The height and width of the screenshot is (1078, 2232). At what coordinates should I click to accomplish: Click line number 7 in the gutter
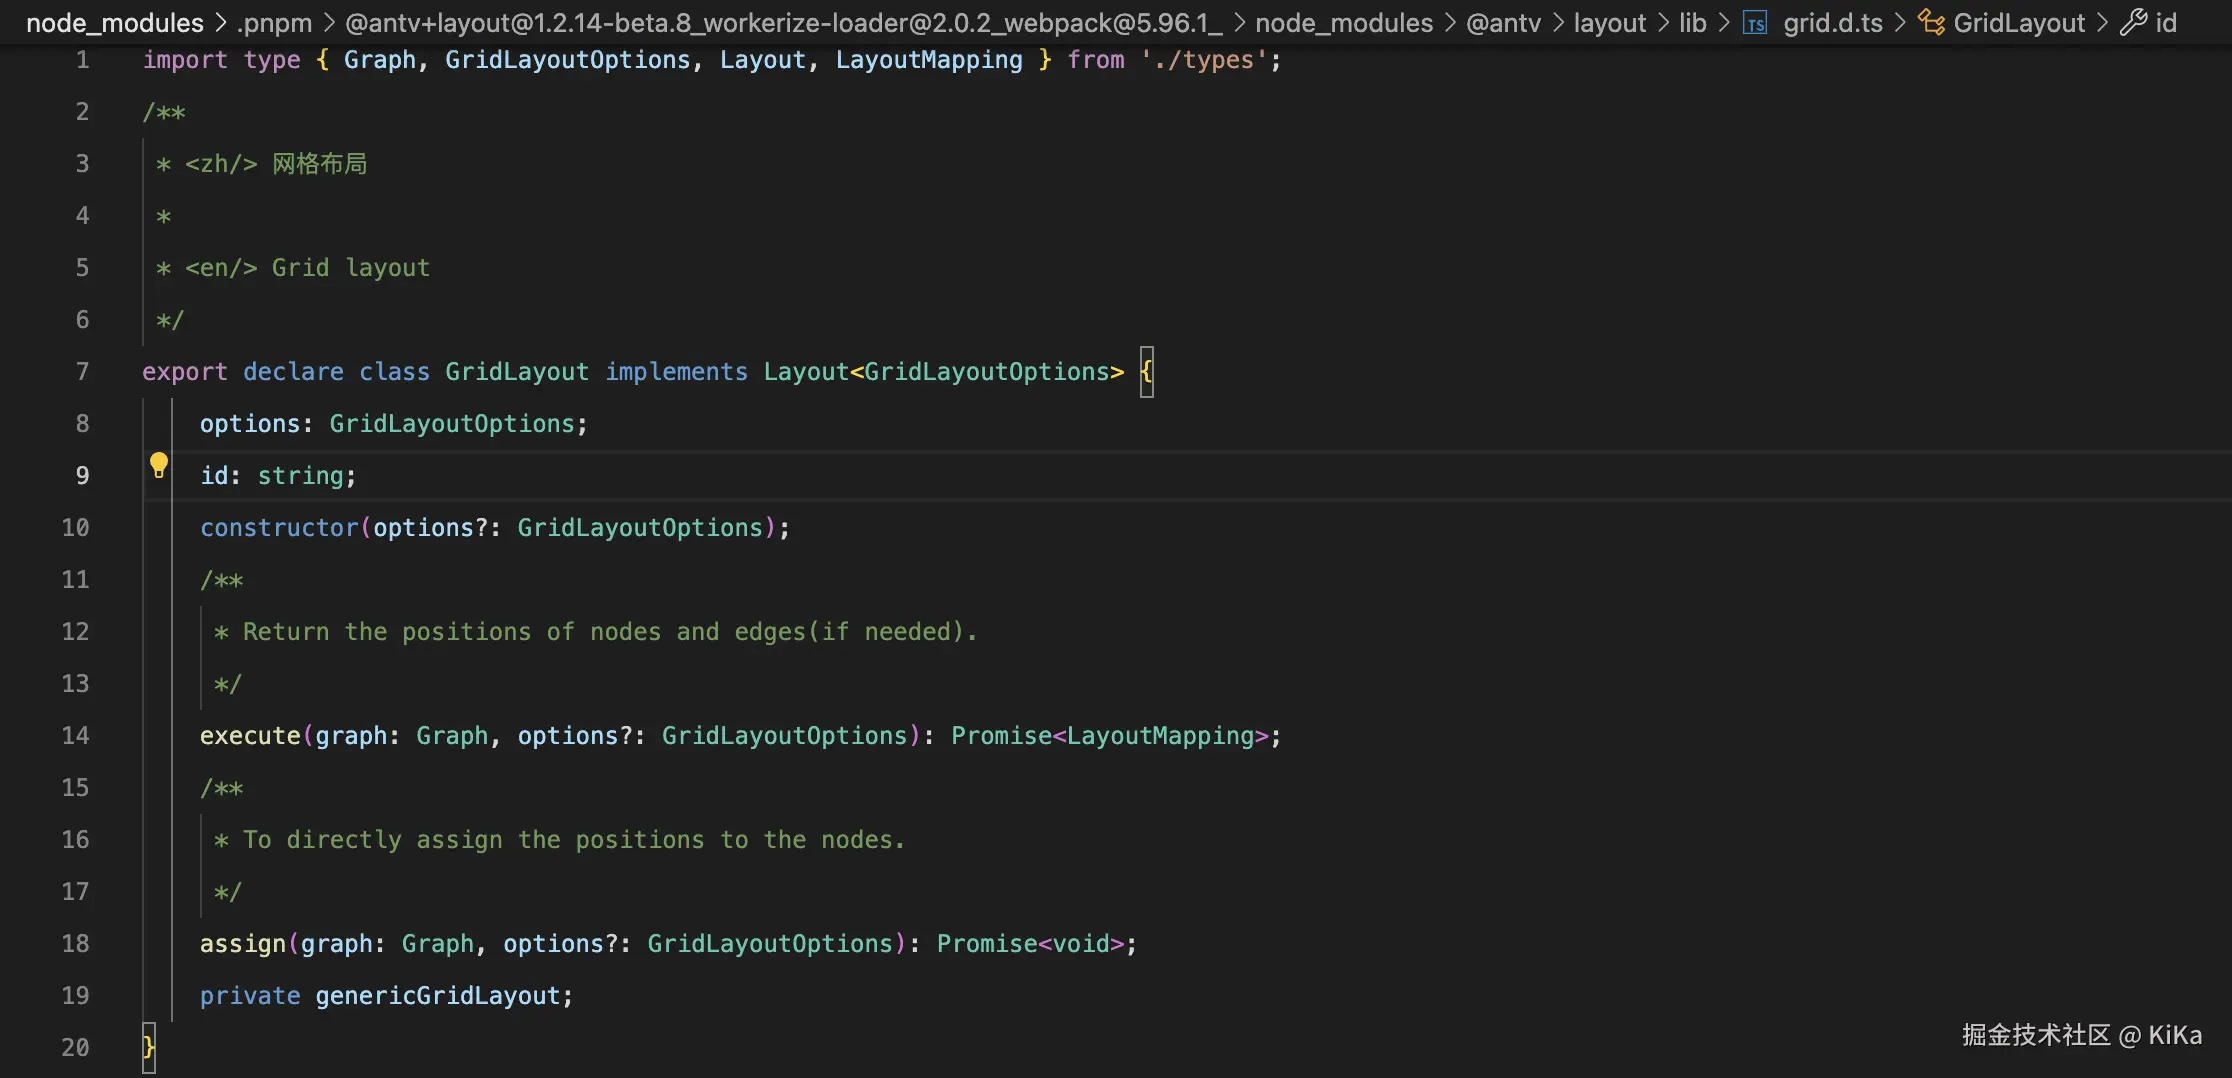click(x=82, y=372)
